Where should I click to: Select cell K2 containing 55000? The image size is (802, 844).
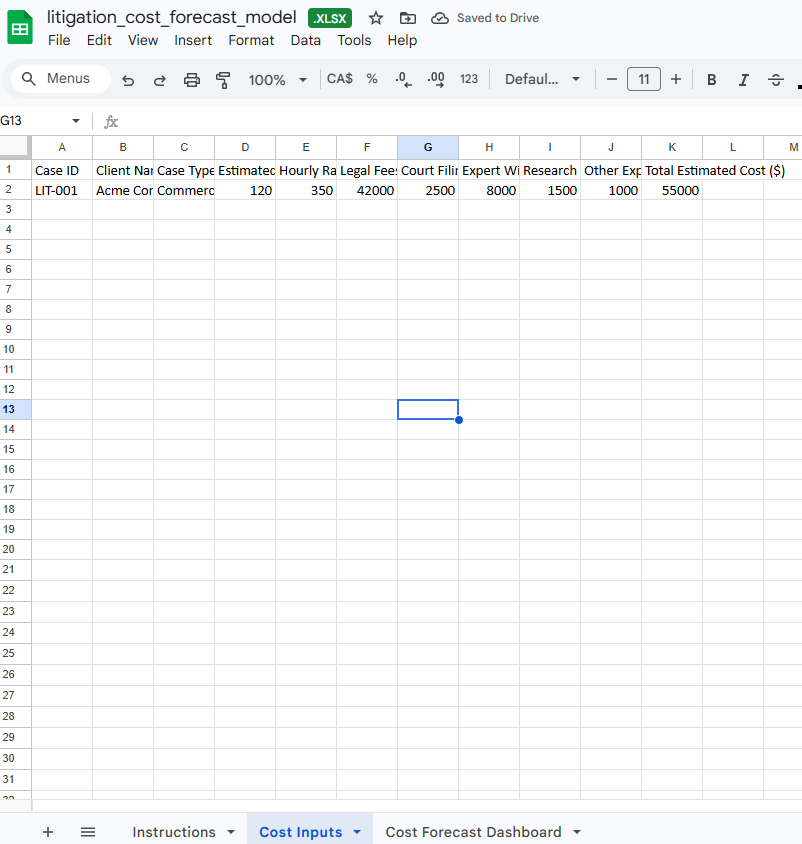point(672,190)
